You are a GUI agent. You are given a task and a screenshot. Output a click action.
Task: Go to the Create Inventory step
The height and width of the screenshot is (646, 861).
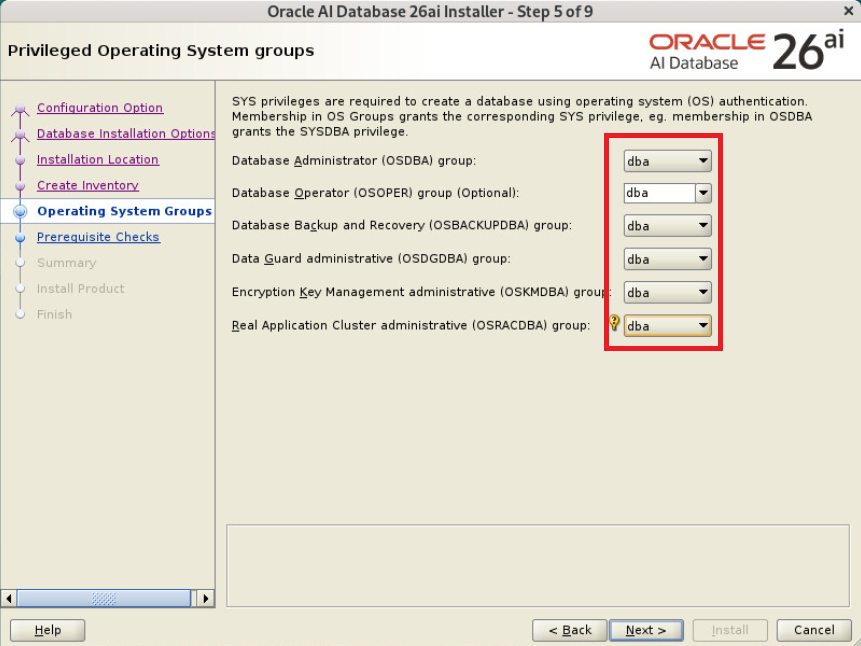(x=88, y=185)
